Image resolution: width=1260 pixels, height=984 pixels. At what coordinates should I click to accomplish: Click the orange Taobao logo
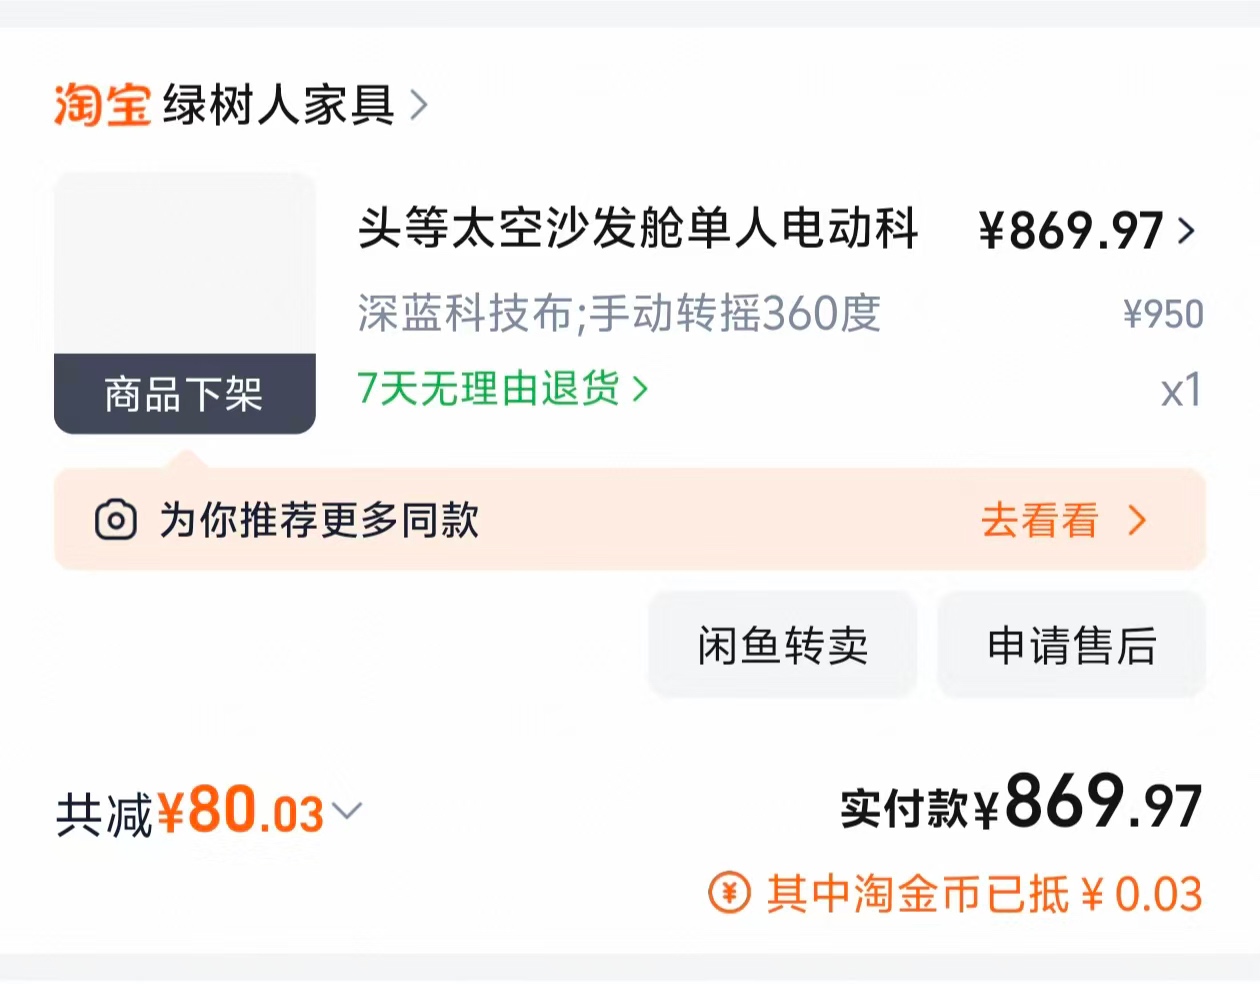tap(101, 105)
